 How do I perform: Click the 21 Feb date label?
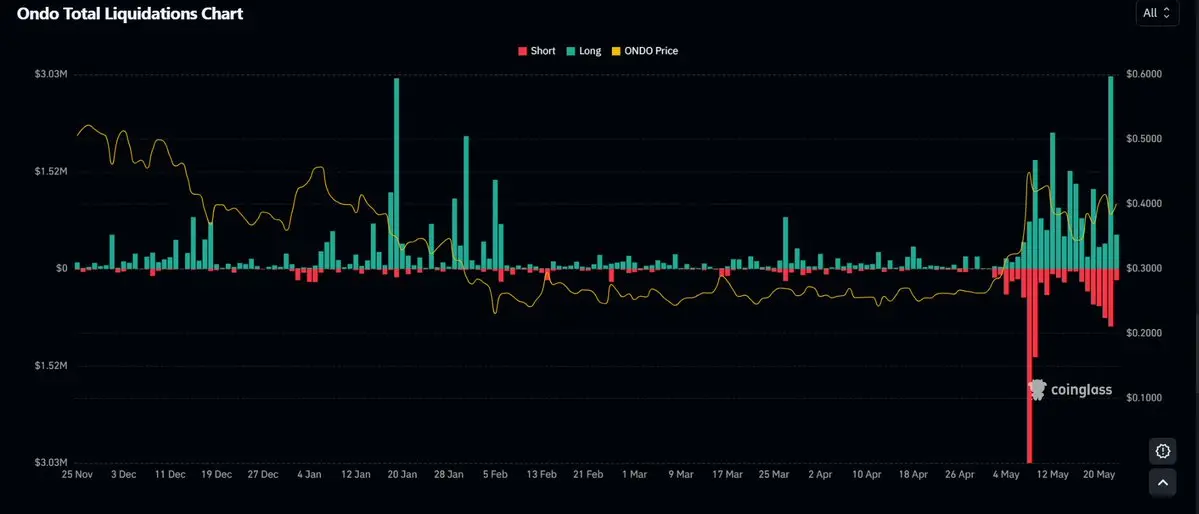pyautogui.click(x=588, y=474)
